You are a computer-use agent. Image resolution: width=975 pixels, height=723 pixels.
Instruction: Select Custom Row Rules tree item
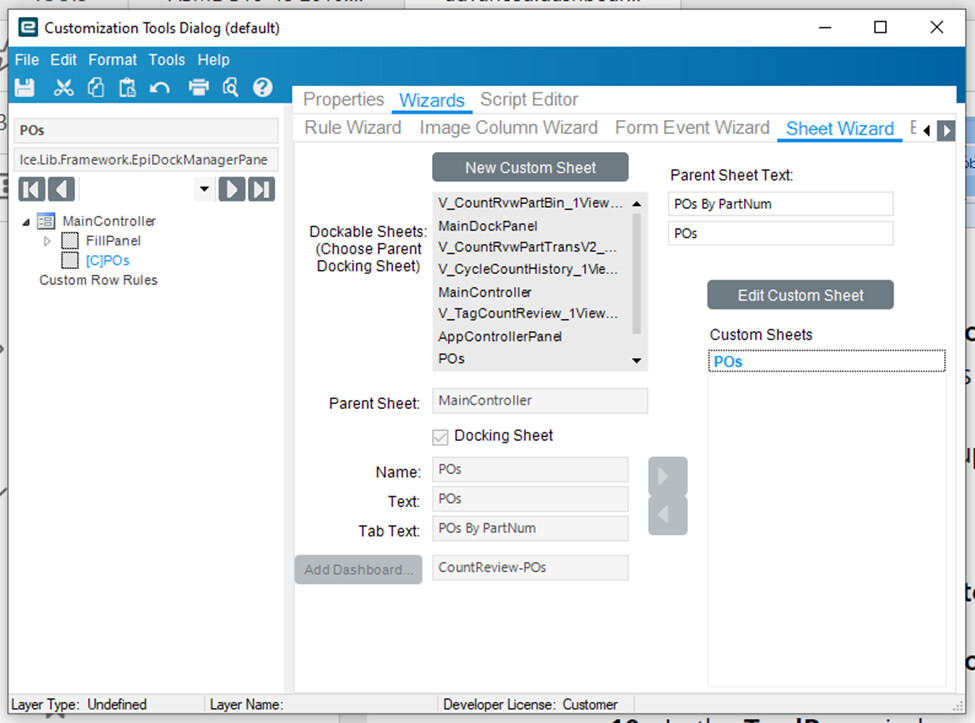(x=98, y=280)
